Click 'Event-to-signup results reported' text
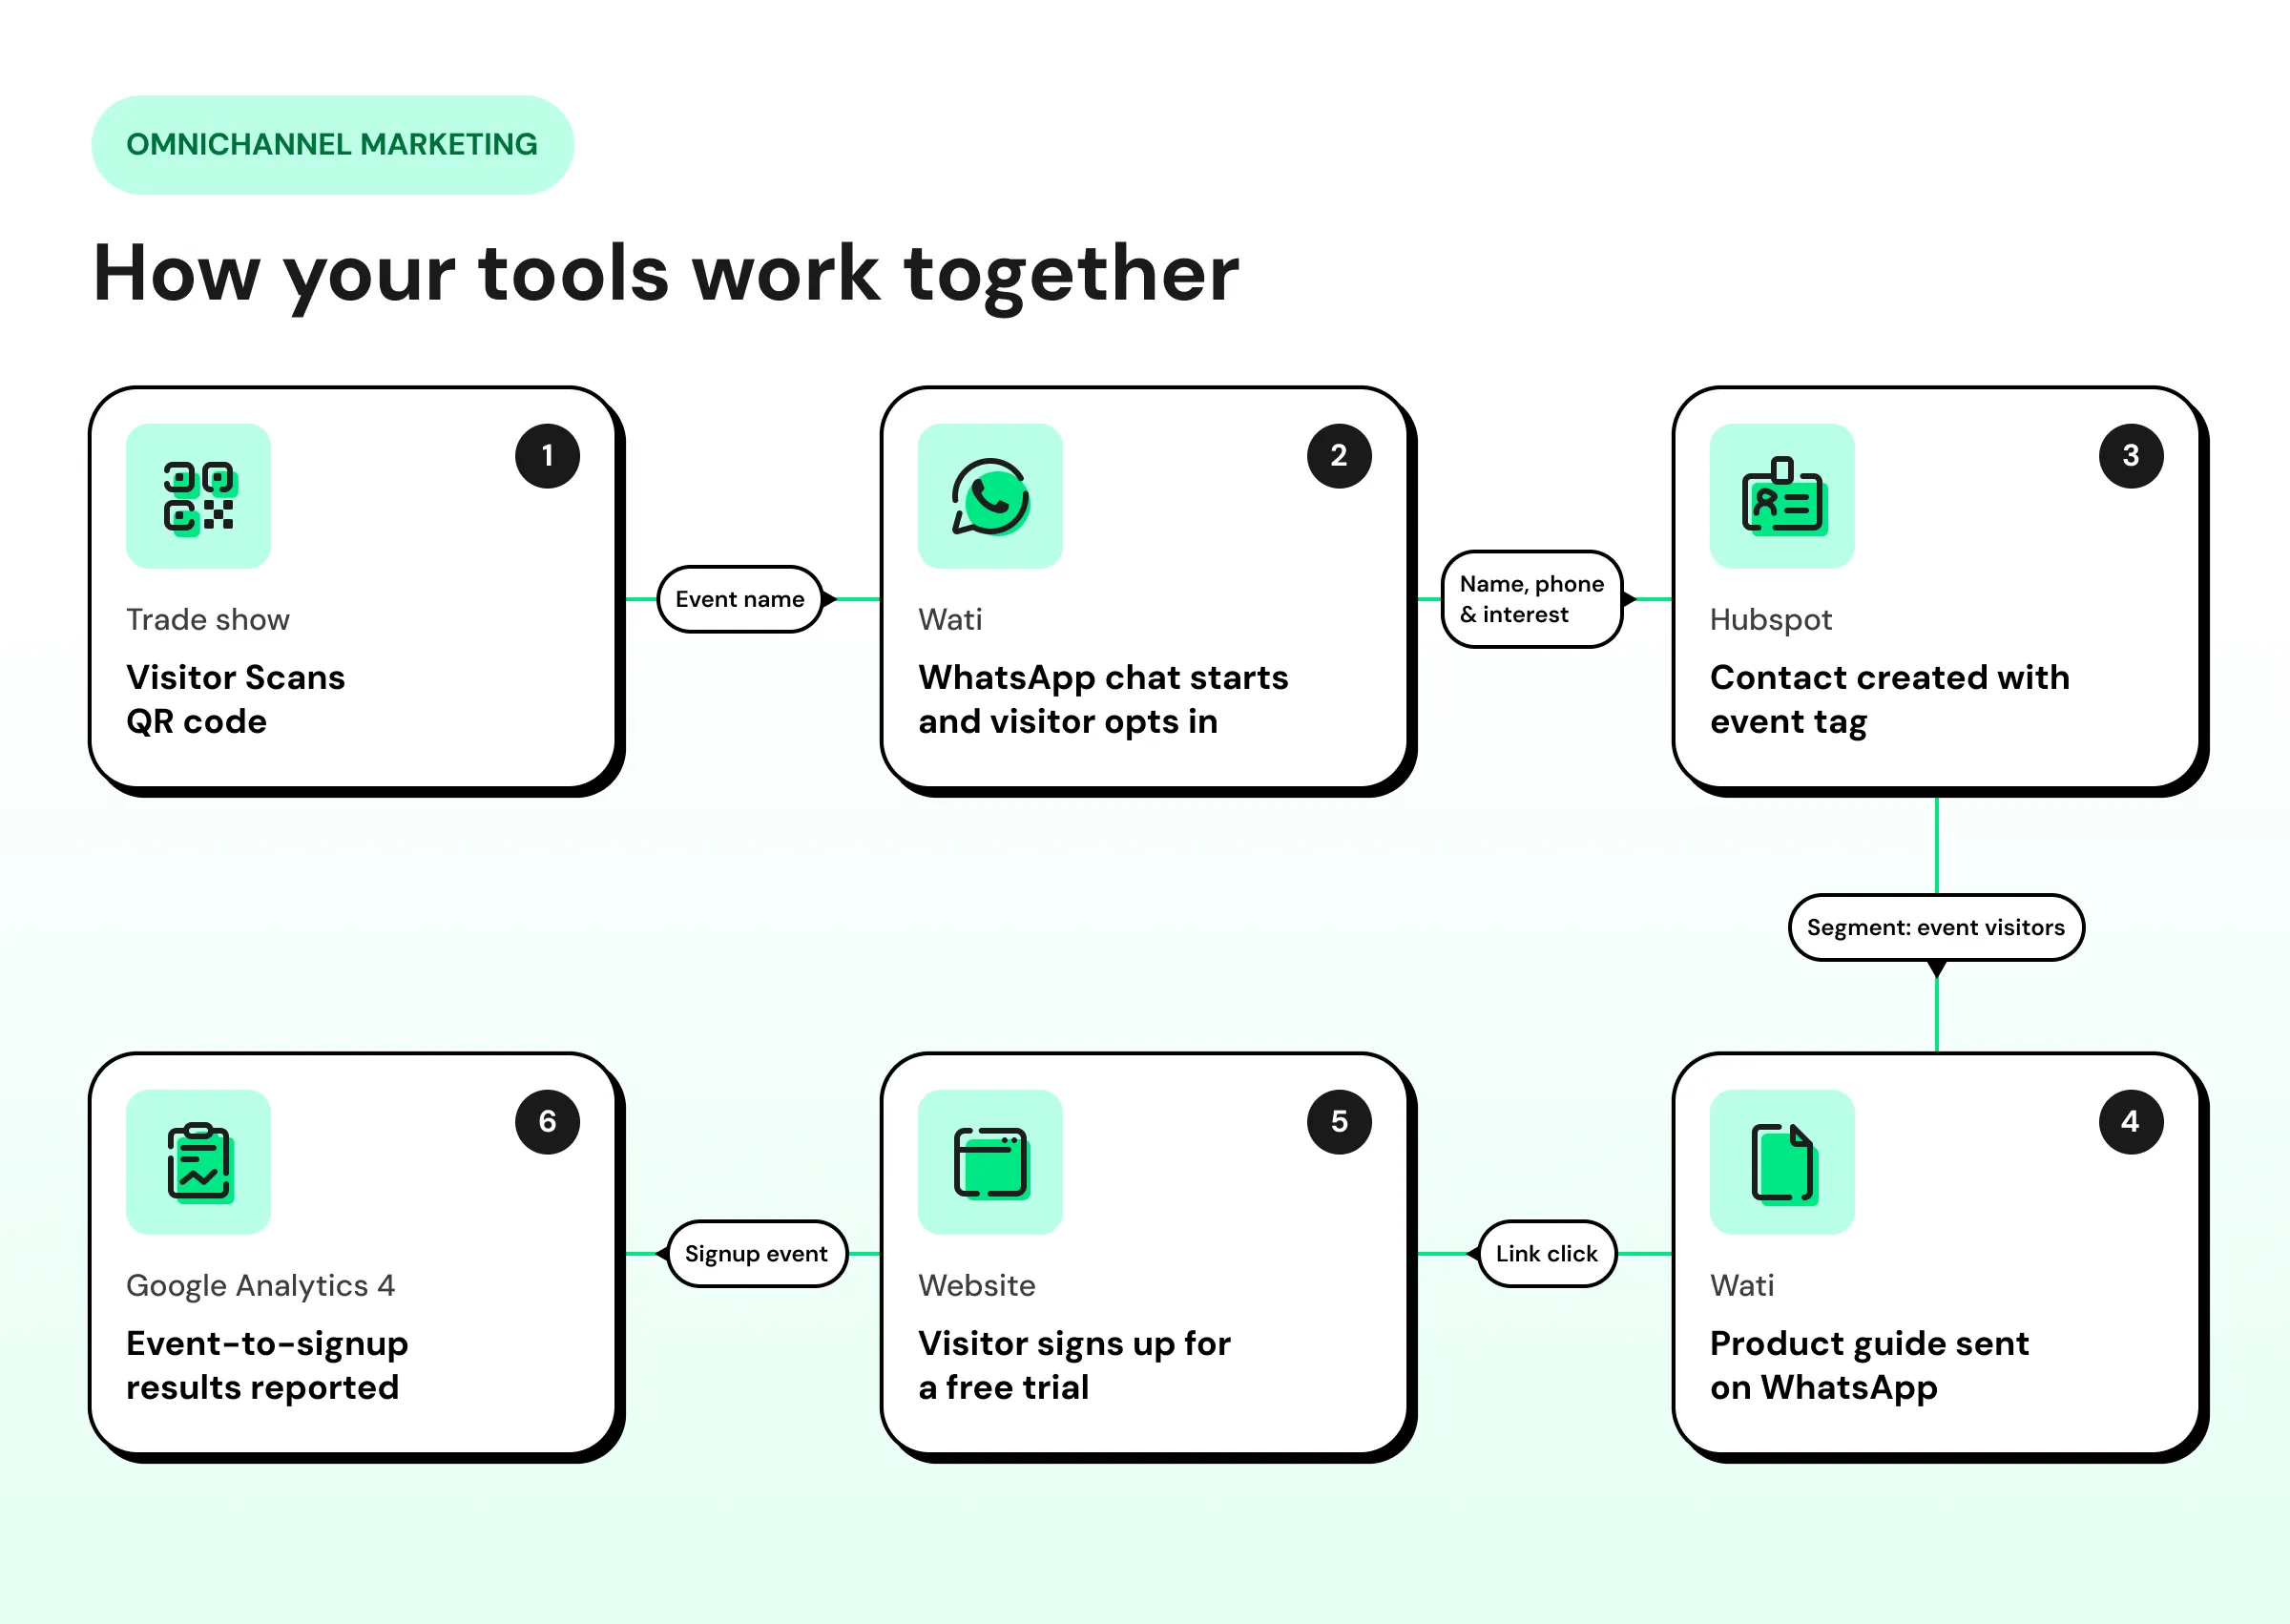 coord(267,1366)
